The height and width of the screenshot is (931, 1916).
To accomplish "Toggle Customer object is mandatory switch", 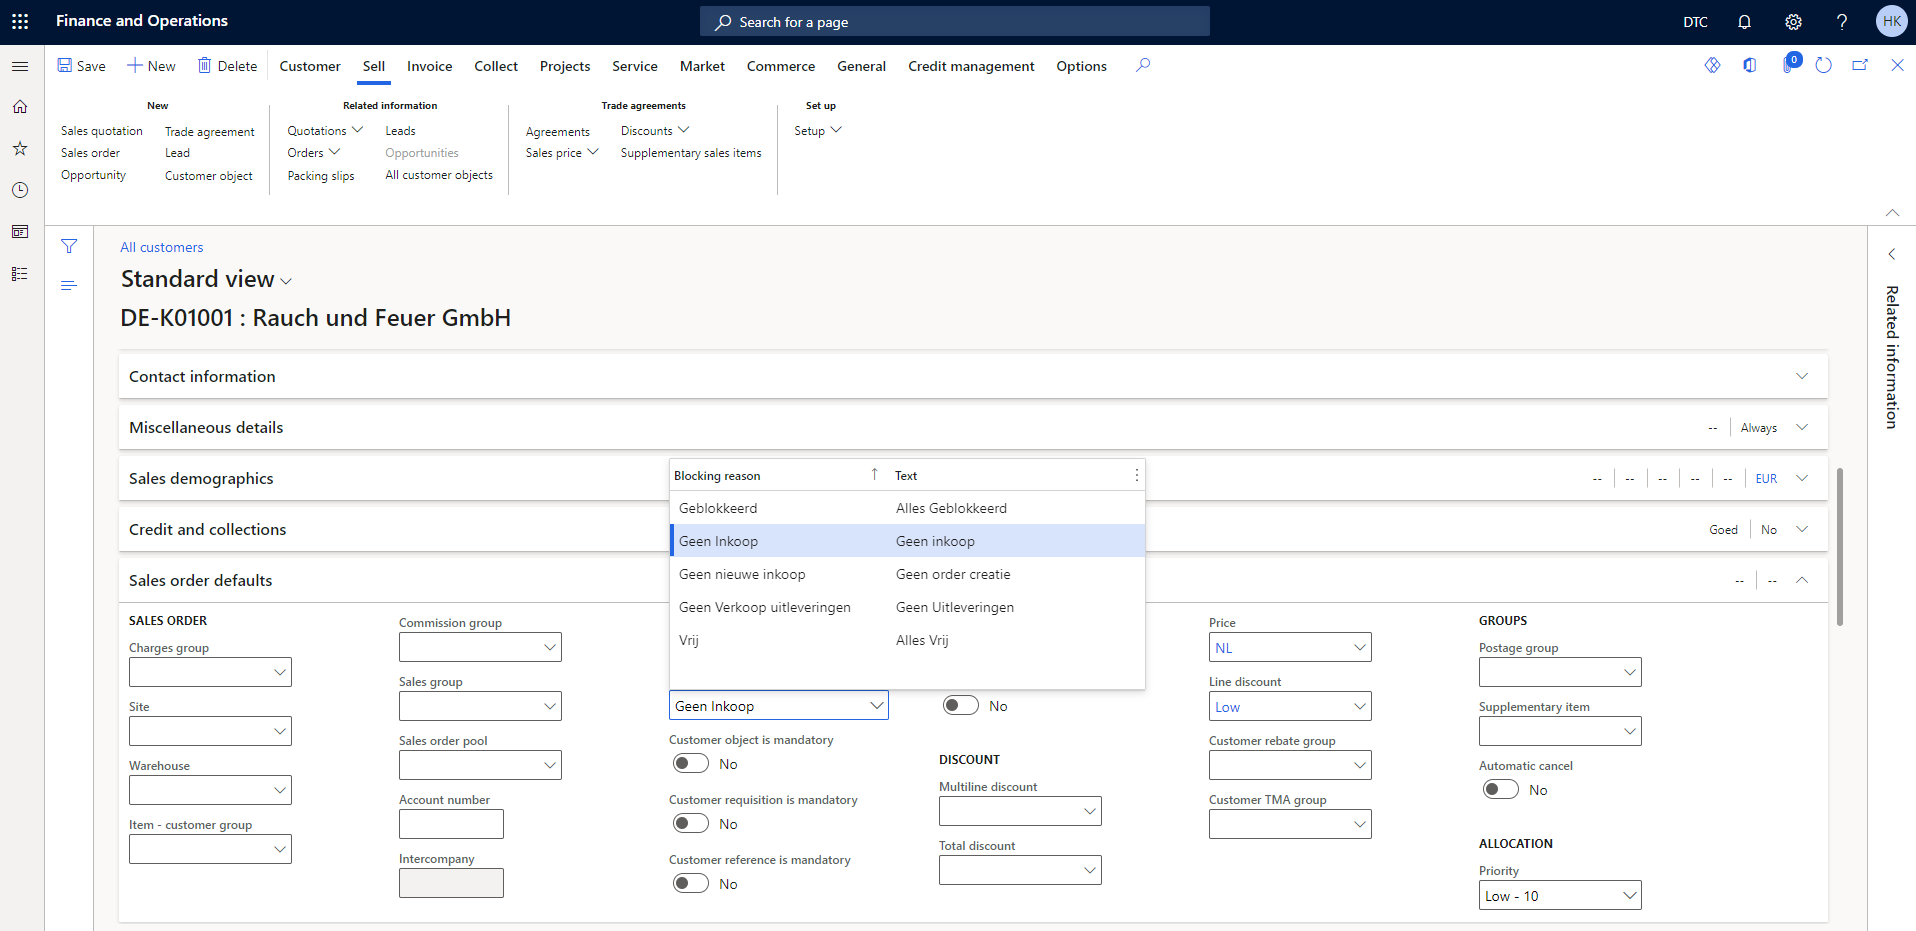I will 690,764.
